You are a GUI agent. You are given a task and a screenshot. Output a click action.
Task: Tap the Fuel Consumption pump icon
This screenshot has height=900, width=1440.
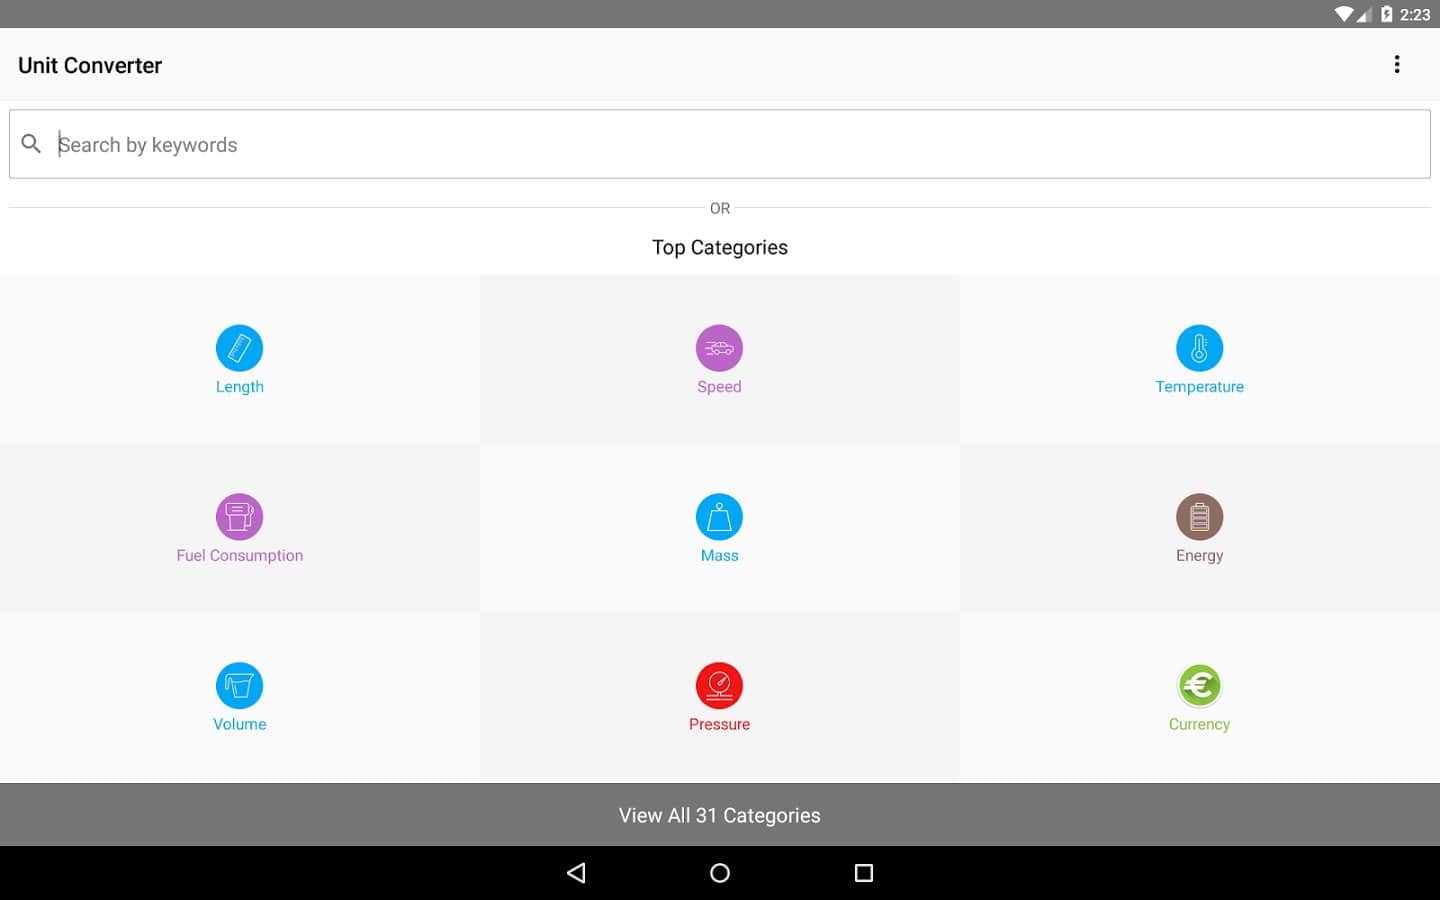point(239,517)
